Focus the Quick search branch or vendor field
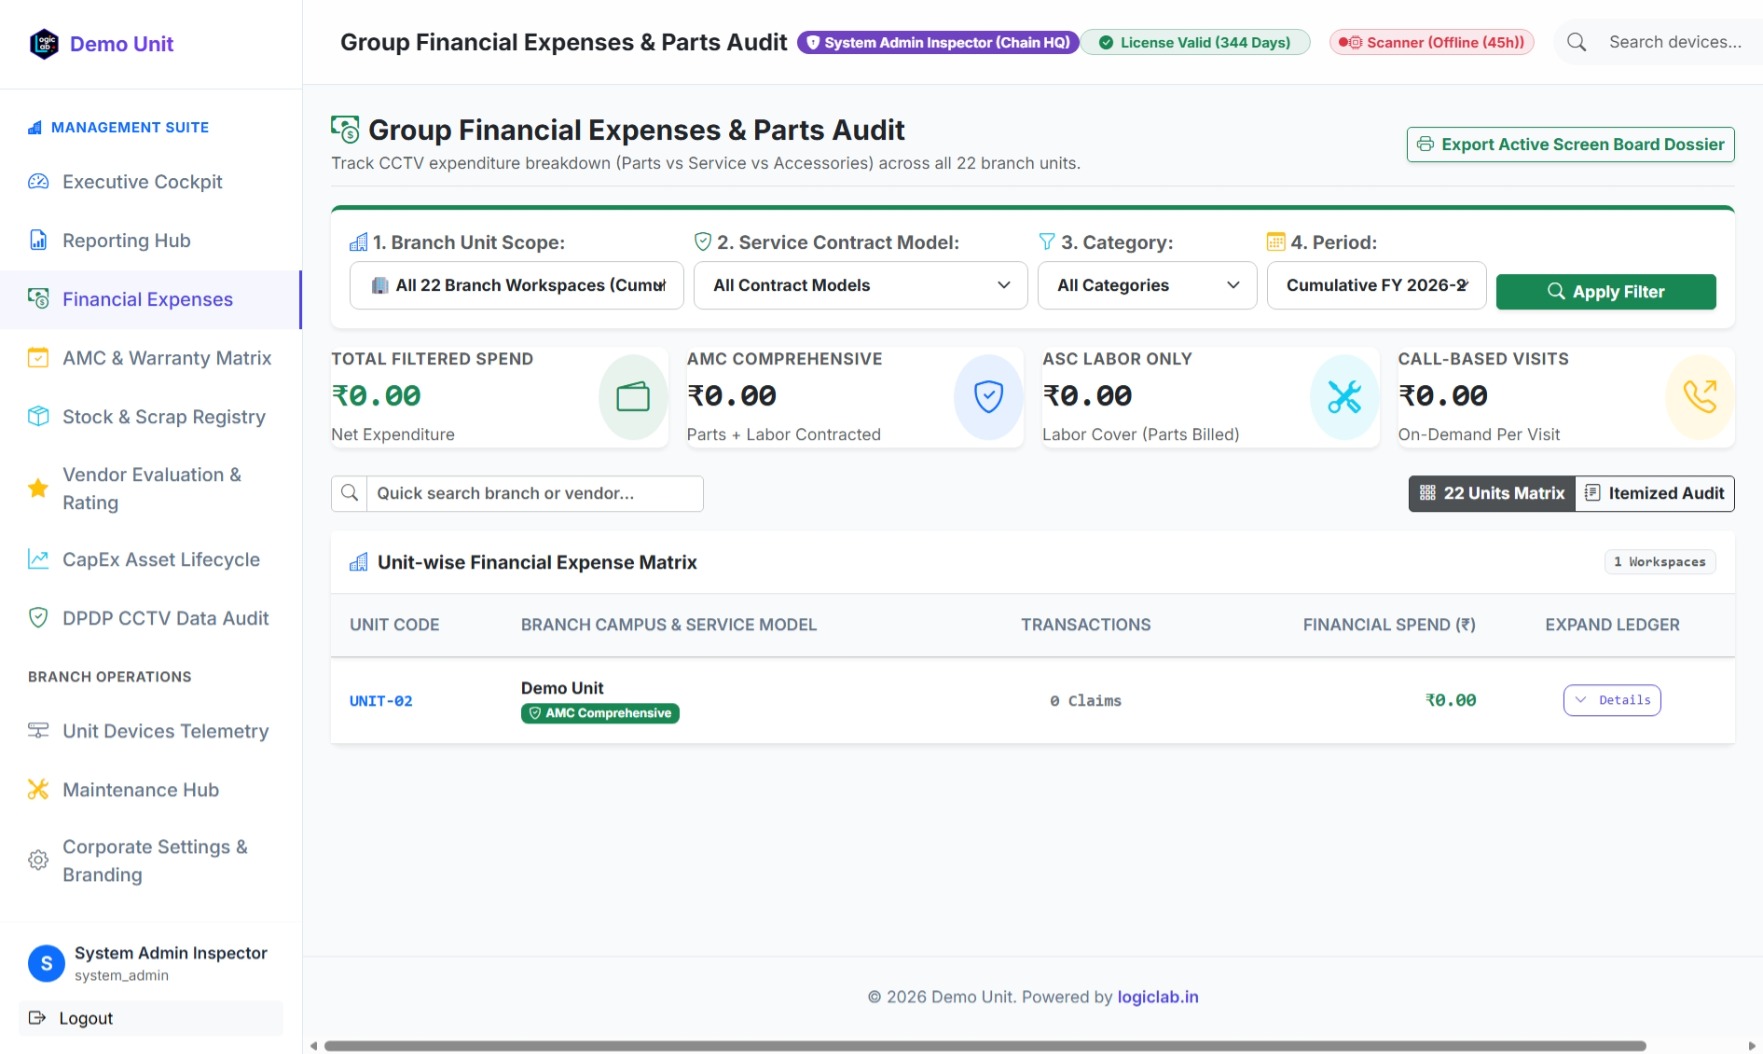 (535, 493)
